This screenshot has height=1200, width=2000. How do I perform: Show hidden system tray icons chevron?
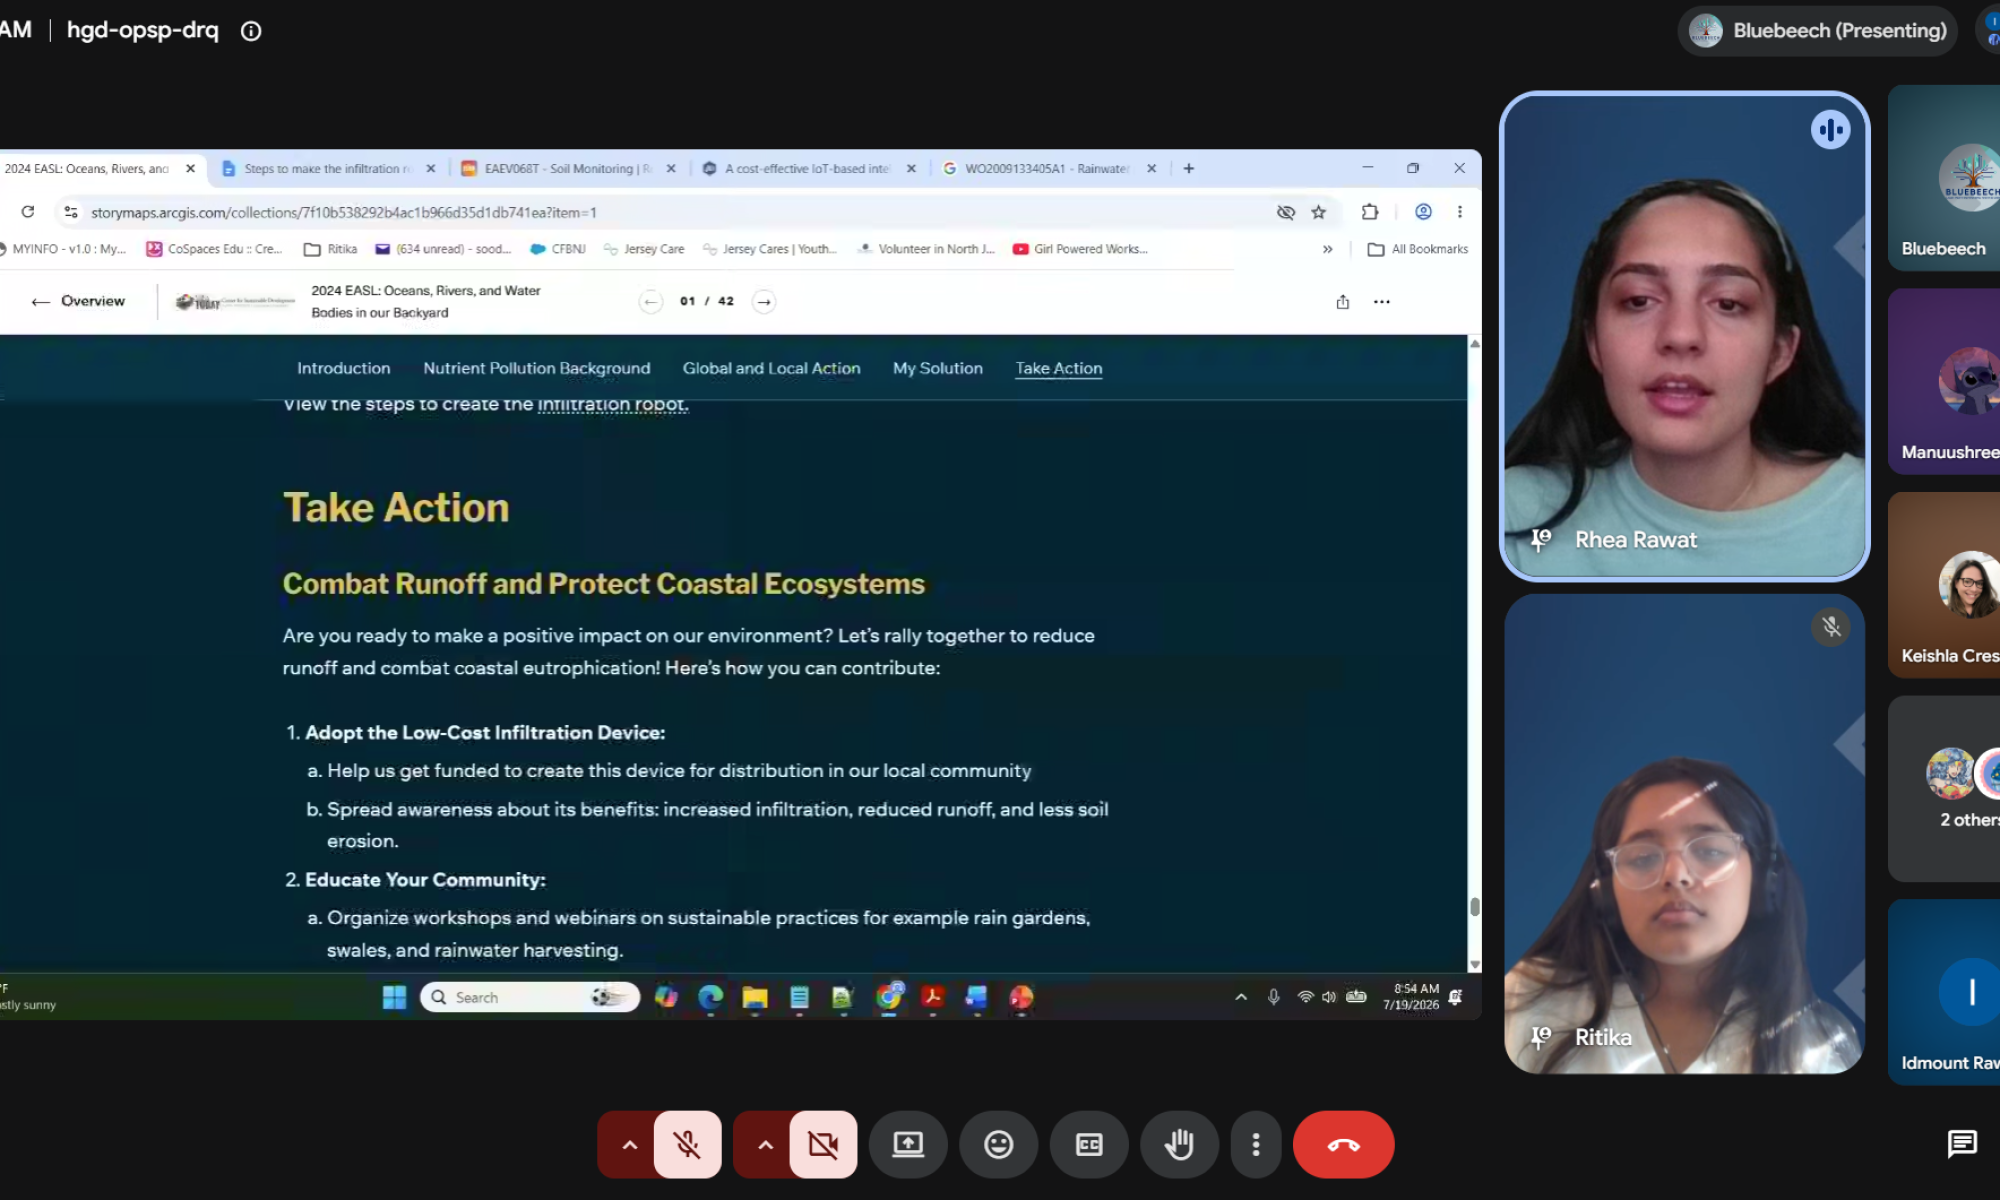pos(1241,997)
